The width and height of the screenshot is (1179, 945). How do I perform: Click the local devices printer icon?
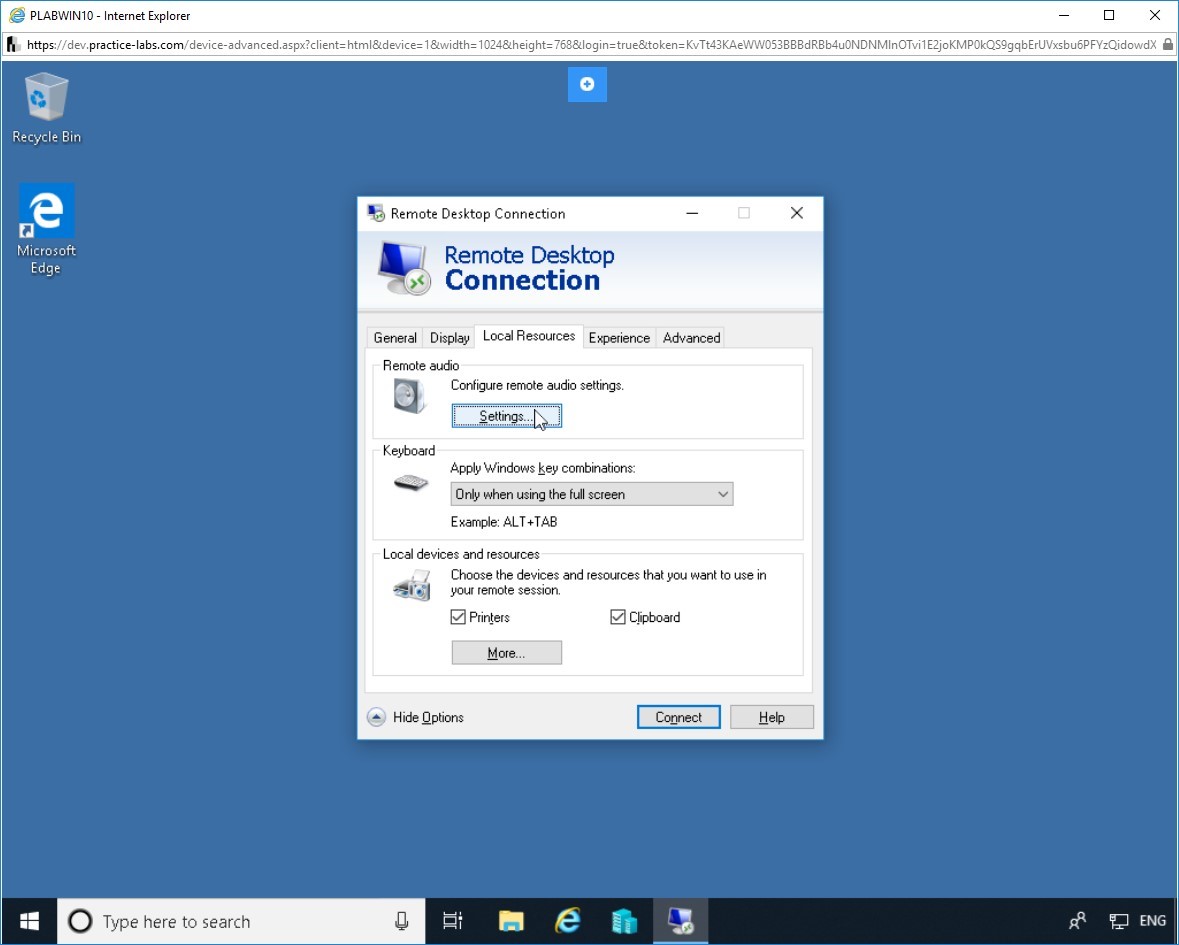click(x=411, y=585)
